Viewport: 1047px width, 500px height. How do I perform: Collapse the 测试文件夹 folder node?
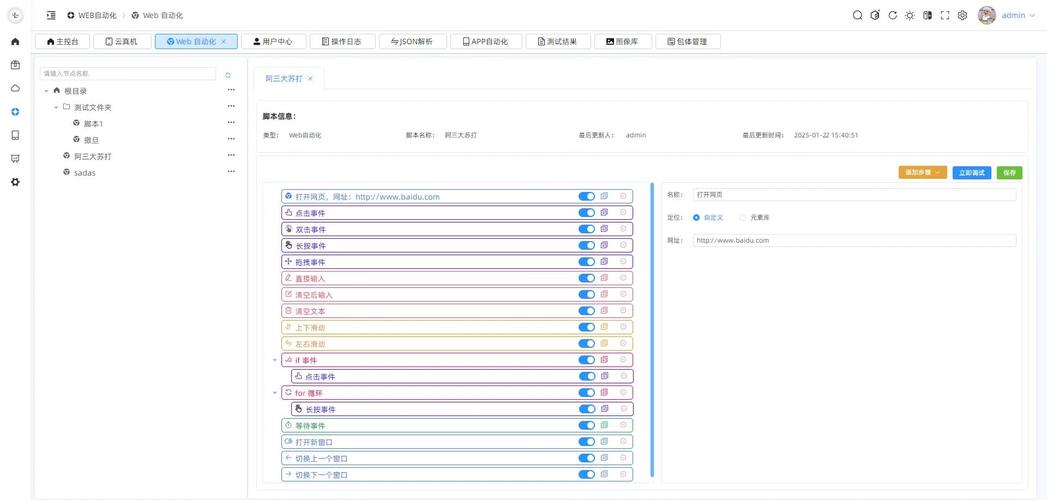click(56, 107)
